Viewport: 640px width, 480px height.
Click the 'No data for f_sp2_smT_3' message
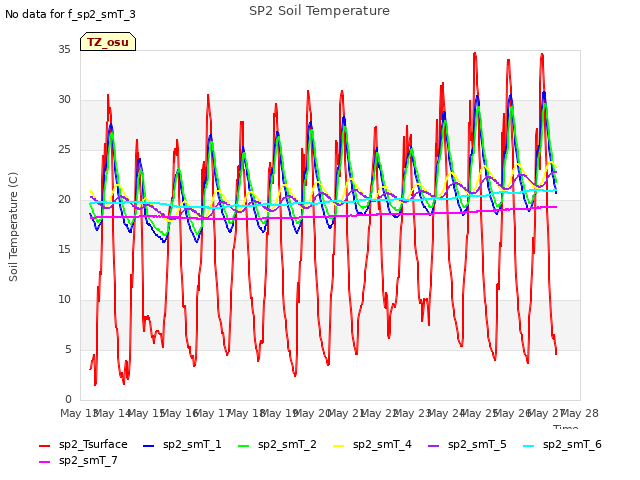(70, 14)
